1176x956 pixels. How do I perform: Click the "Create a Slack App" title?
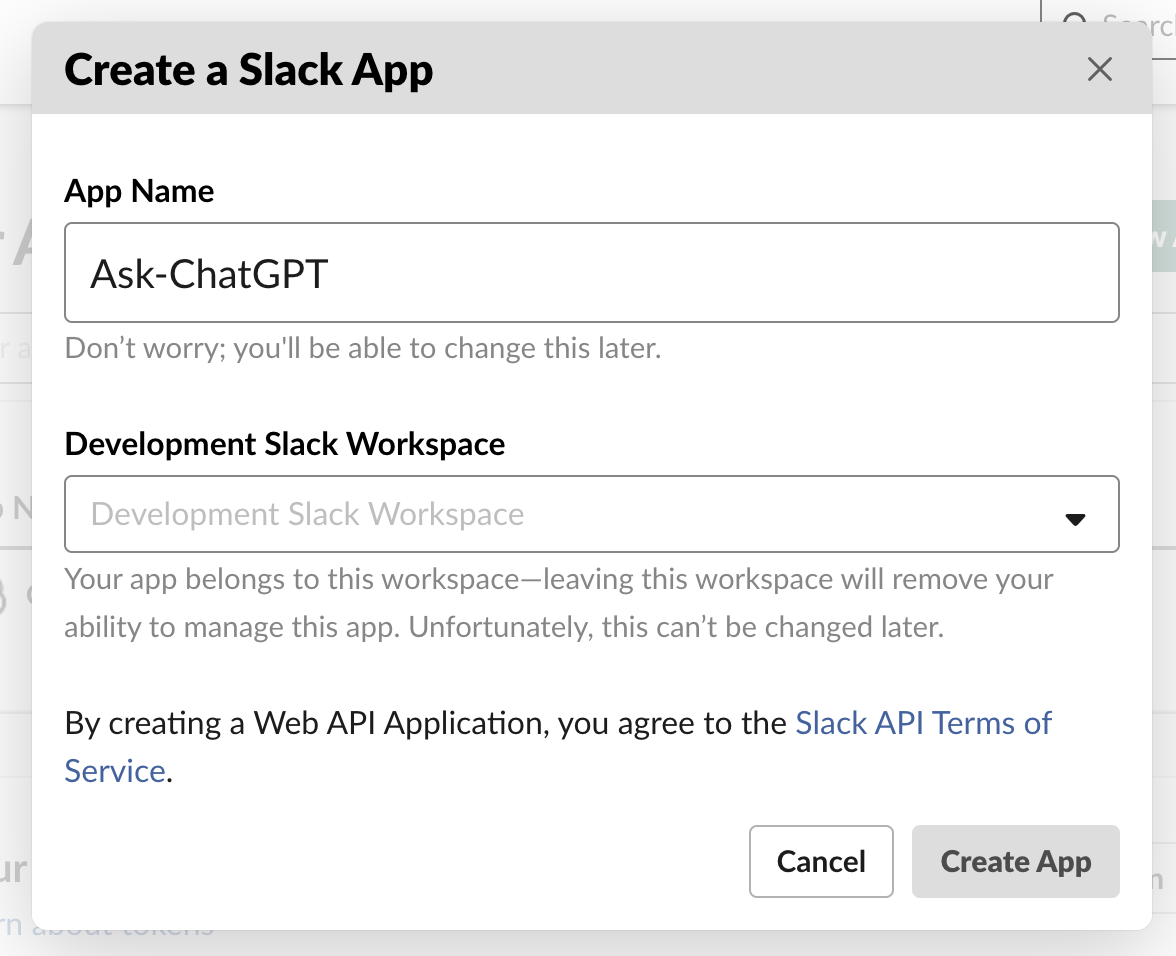248,71
